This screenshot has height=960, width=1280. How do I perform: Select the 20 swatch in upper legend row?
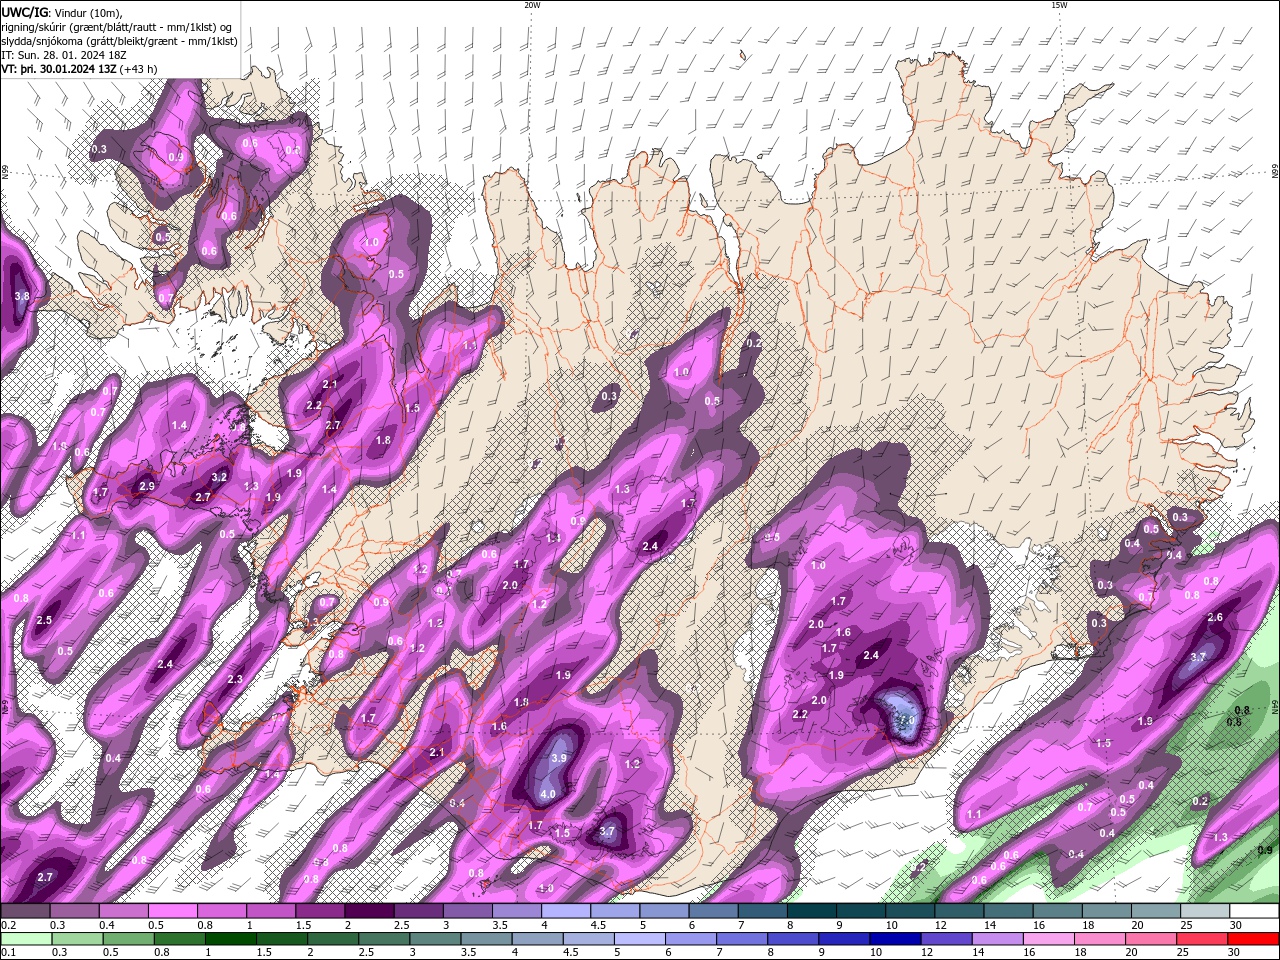1156,911
